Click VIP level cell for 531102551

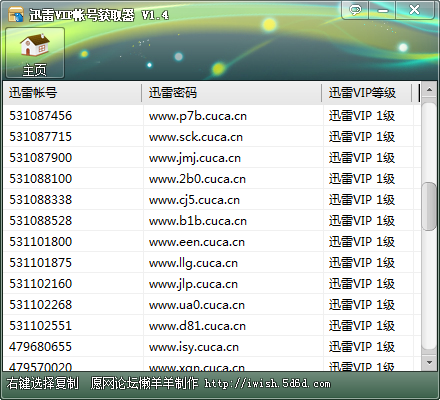click(x=362, y=326)
